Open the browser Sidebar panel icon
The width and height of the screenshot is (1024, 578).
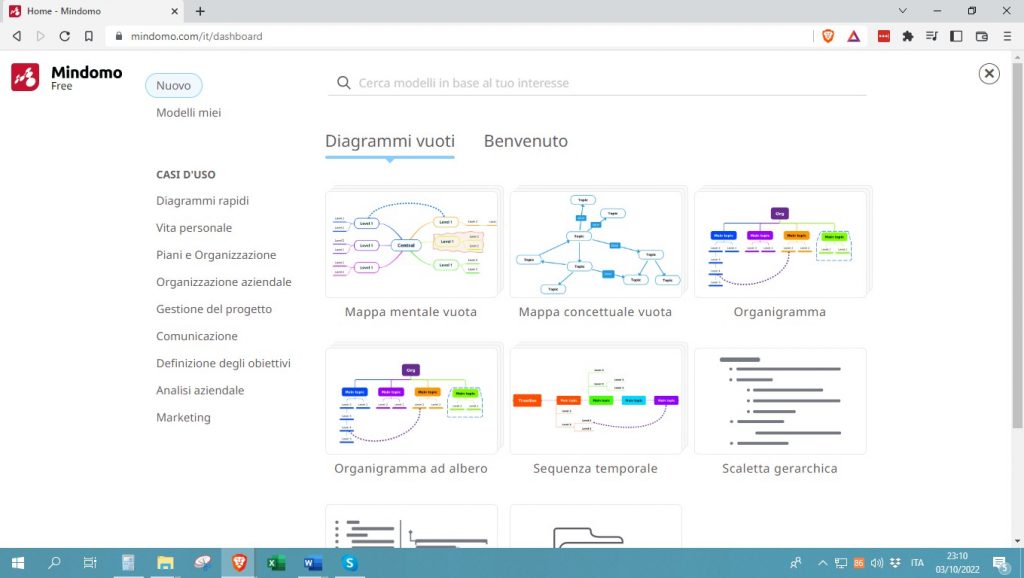point(958,35)
